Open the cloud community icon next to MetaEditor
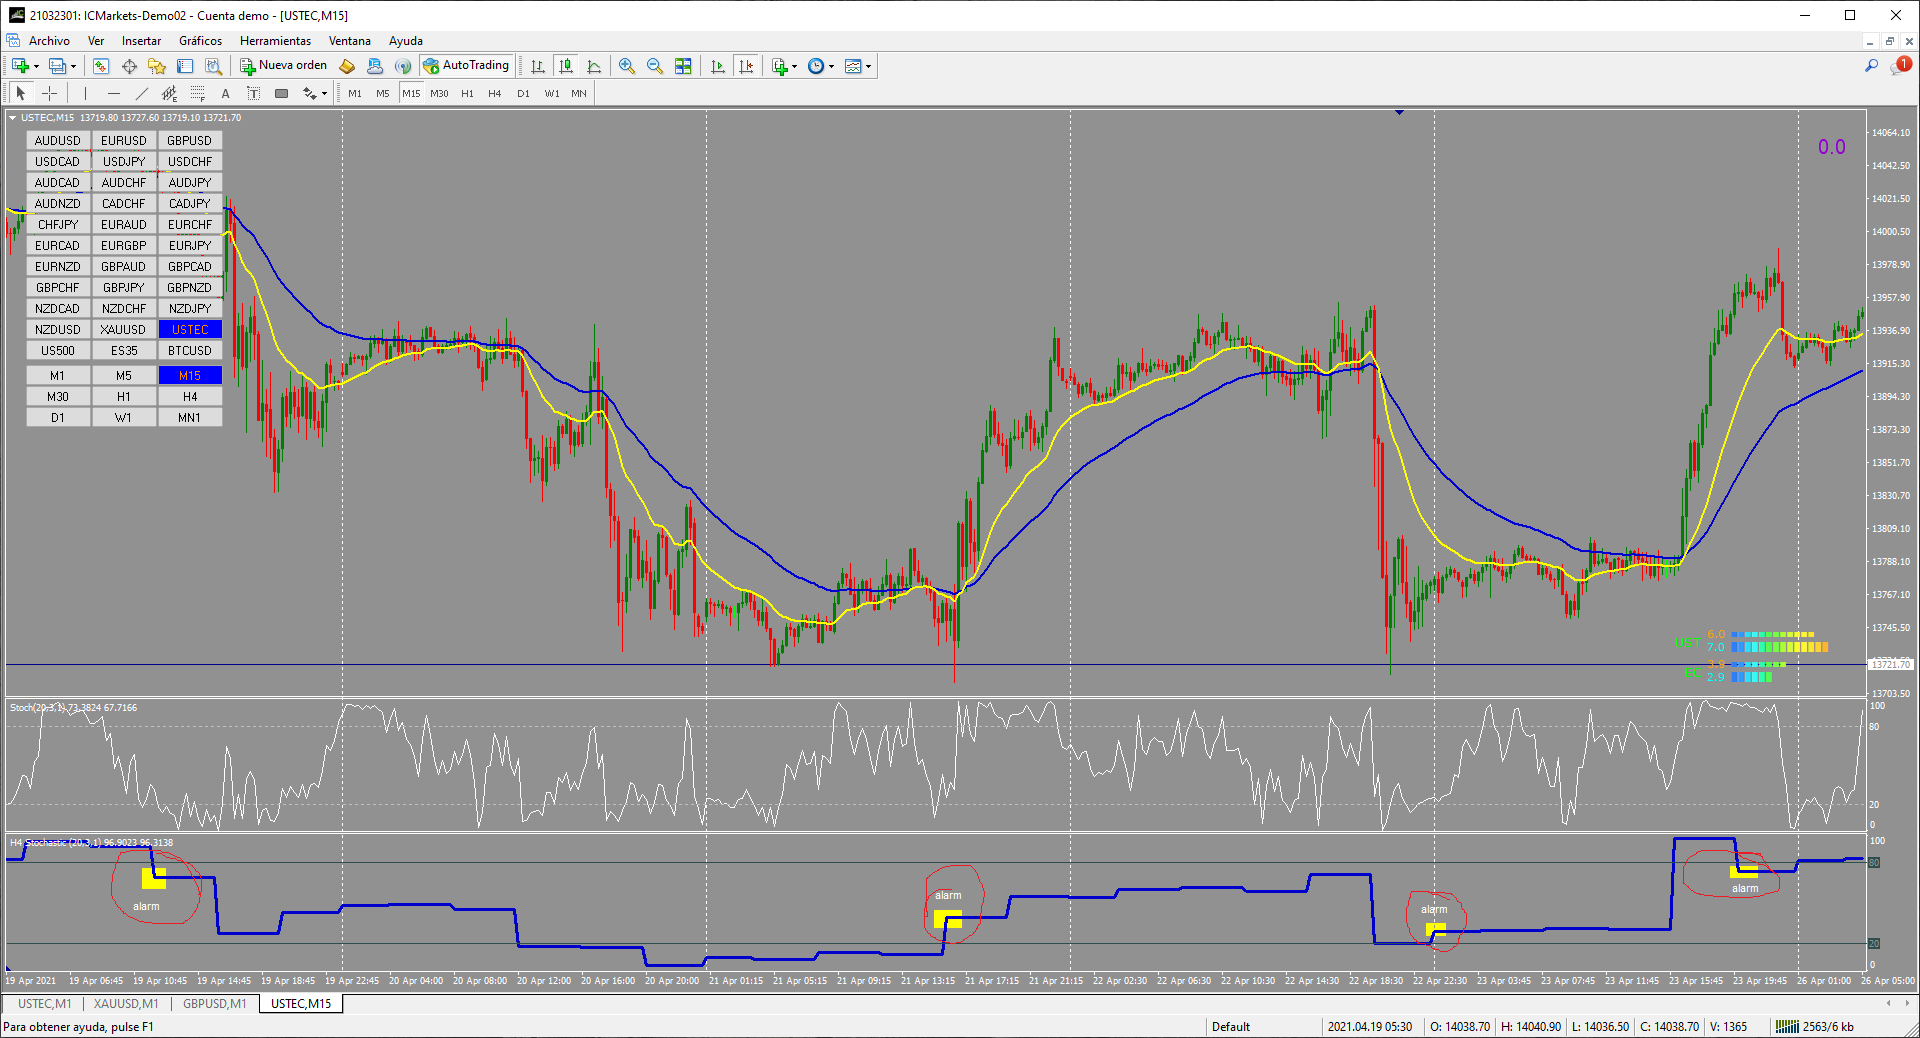Viewport: 1920px width, 1038px height. click(x=375, y=66)
